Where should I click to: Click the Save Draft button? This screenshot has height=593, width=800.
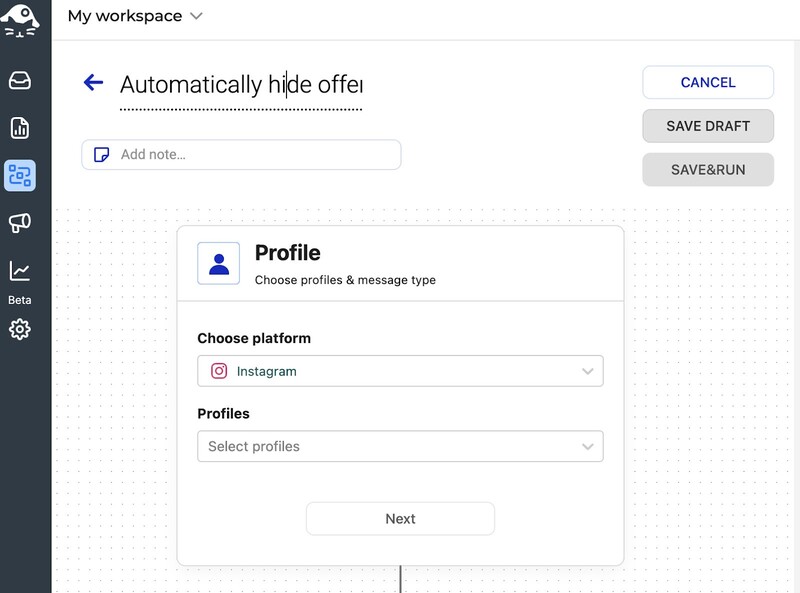pyautogui.click(x=708, y=126)
